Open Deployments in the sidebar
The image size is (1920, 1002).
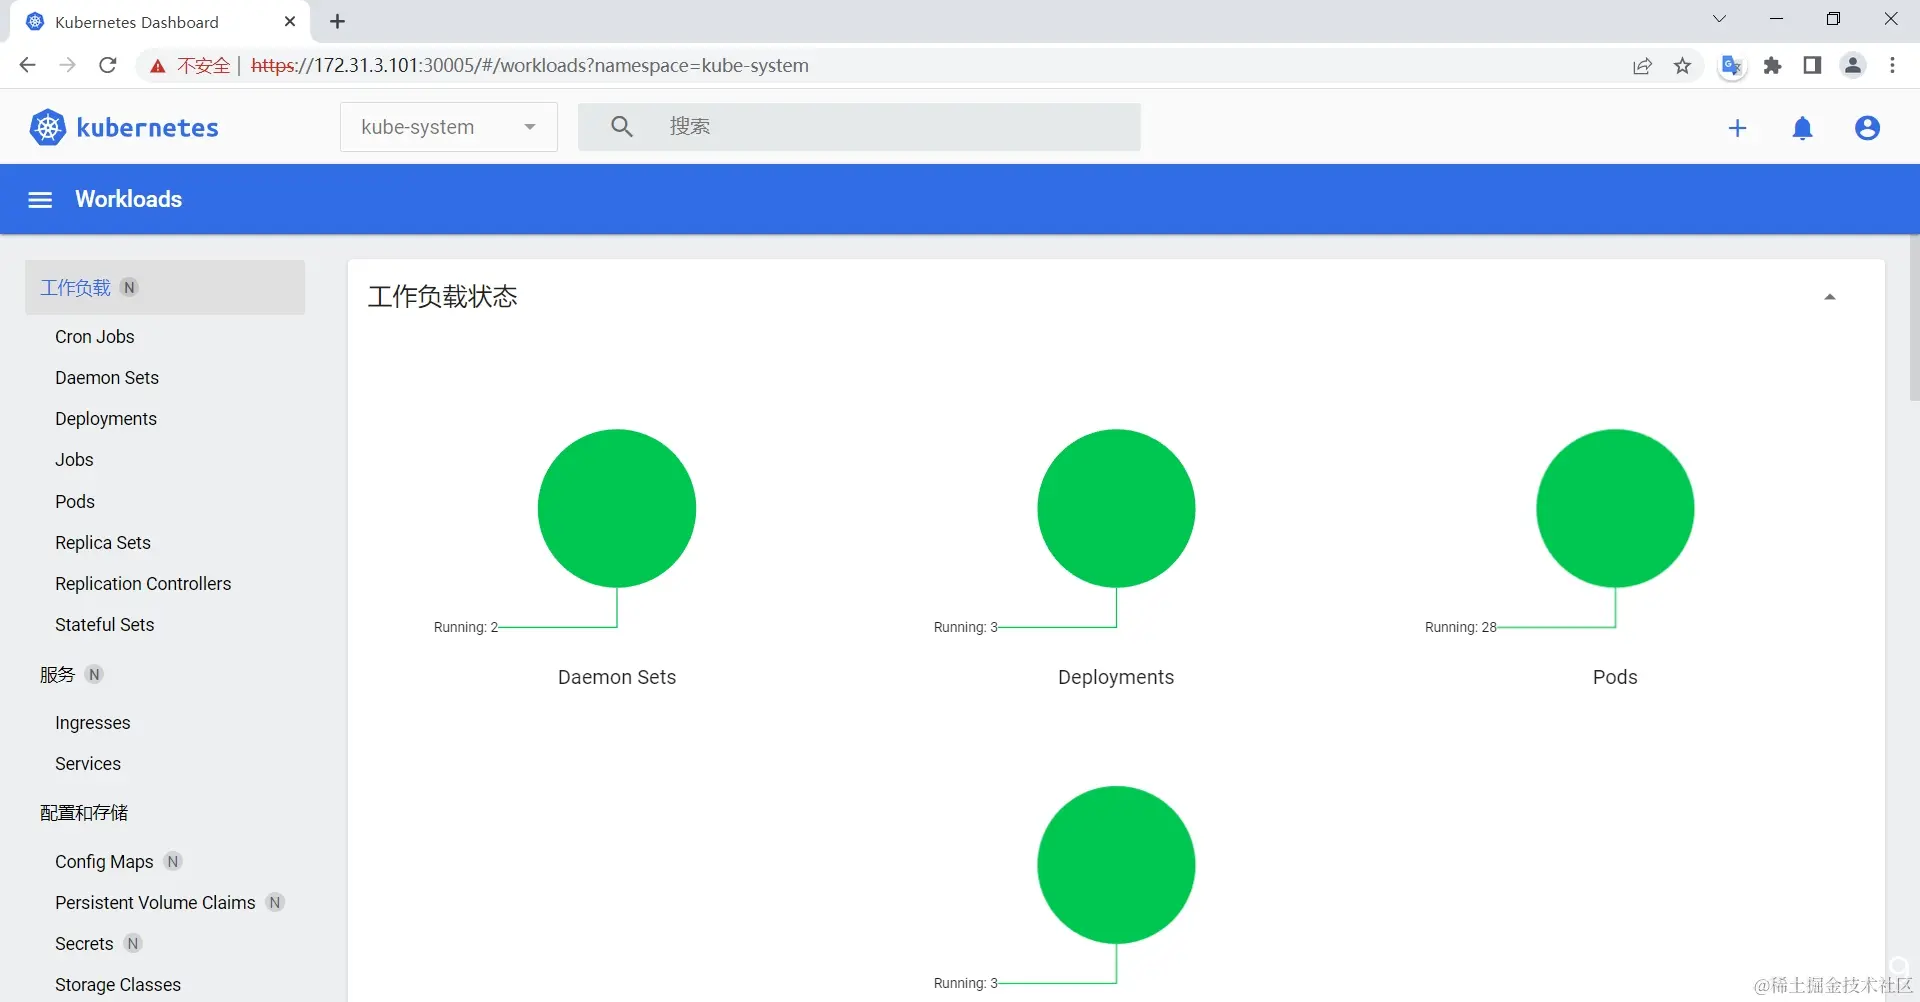coord(106,419)
